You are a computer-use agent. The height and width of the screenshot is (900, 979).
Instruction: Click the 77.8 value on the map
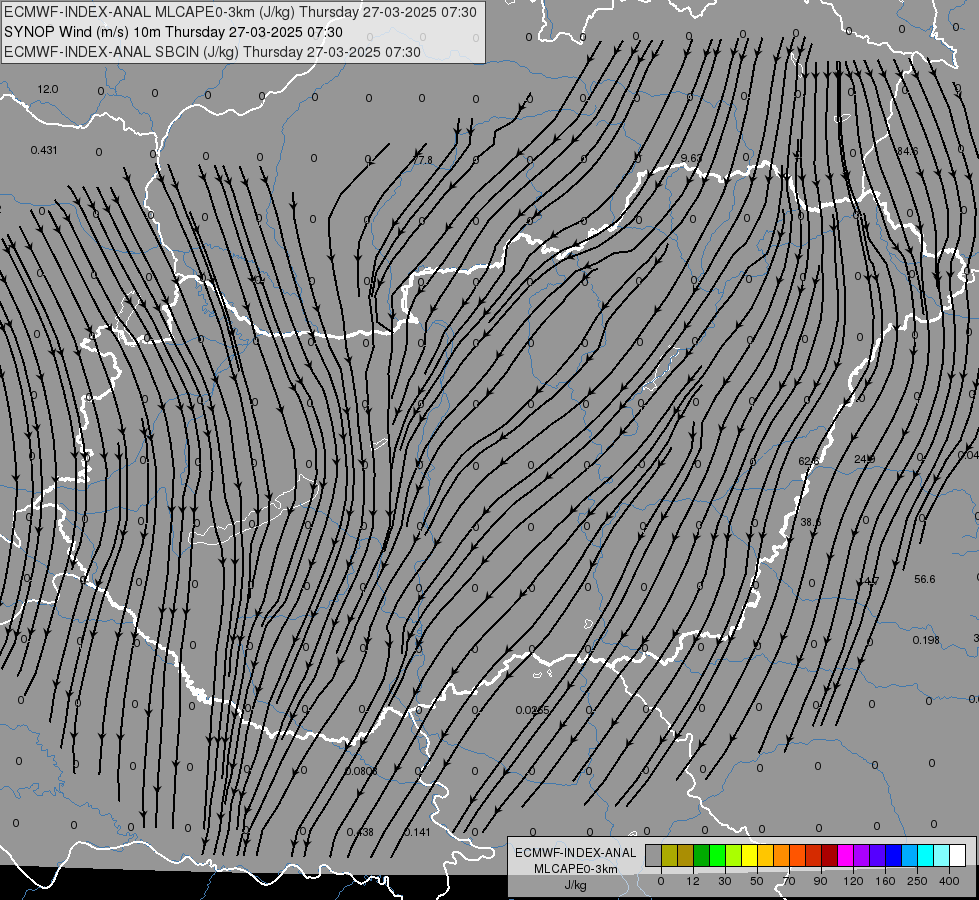[x=423, y=160]
